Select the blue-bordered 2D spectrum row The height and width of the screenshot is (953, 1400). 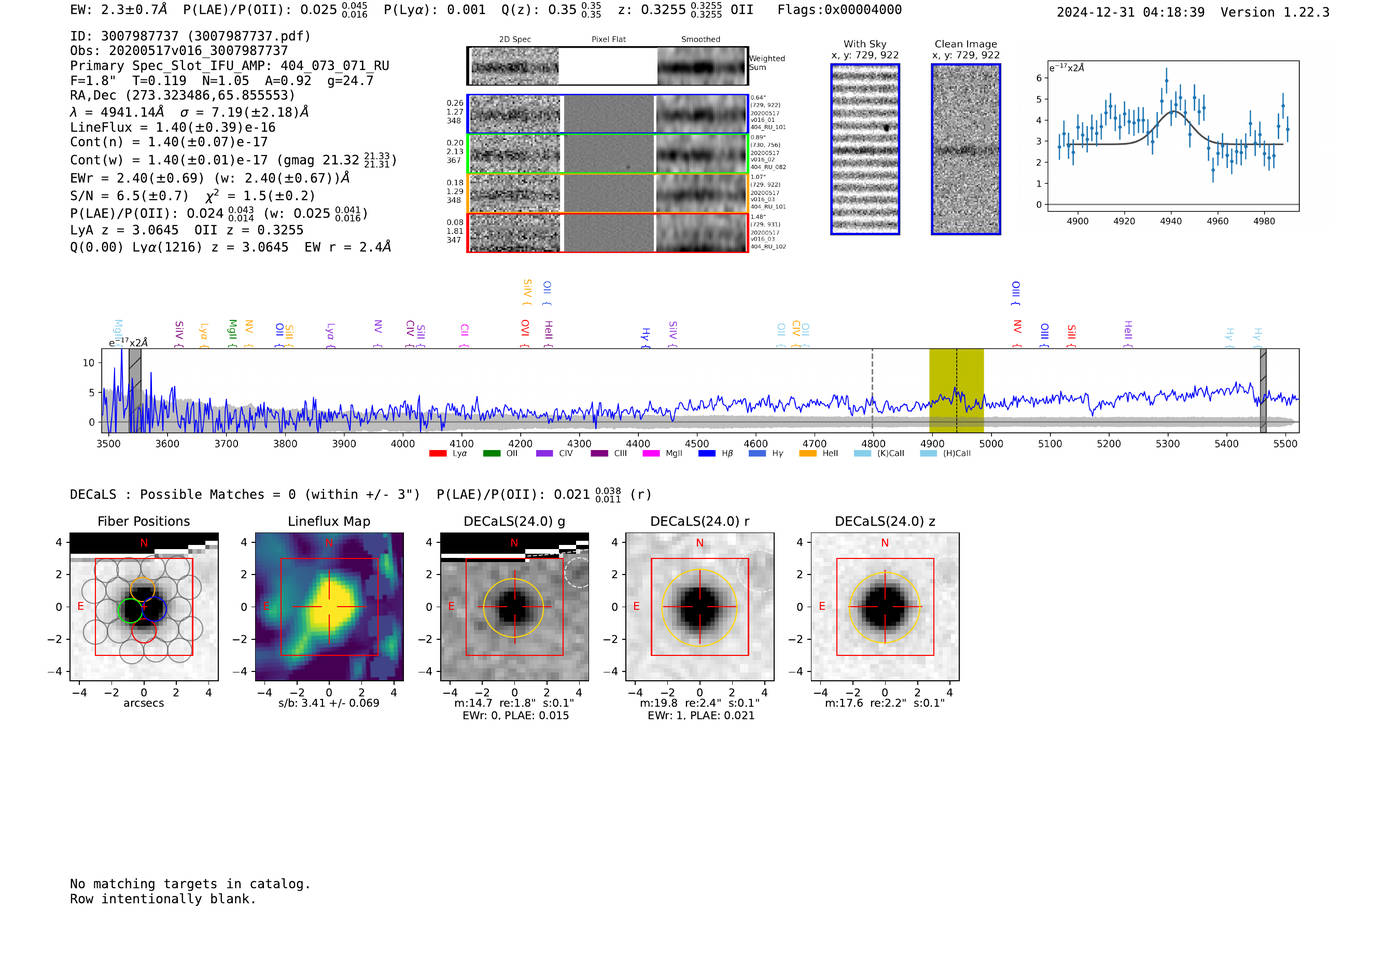pyautogui.click(x=608, y=114)
